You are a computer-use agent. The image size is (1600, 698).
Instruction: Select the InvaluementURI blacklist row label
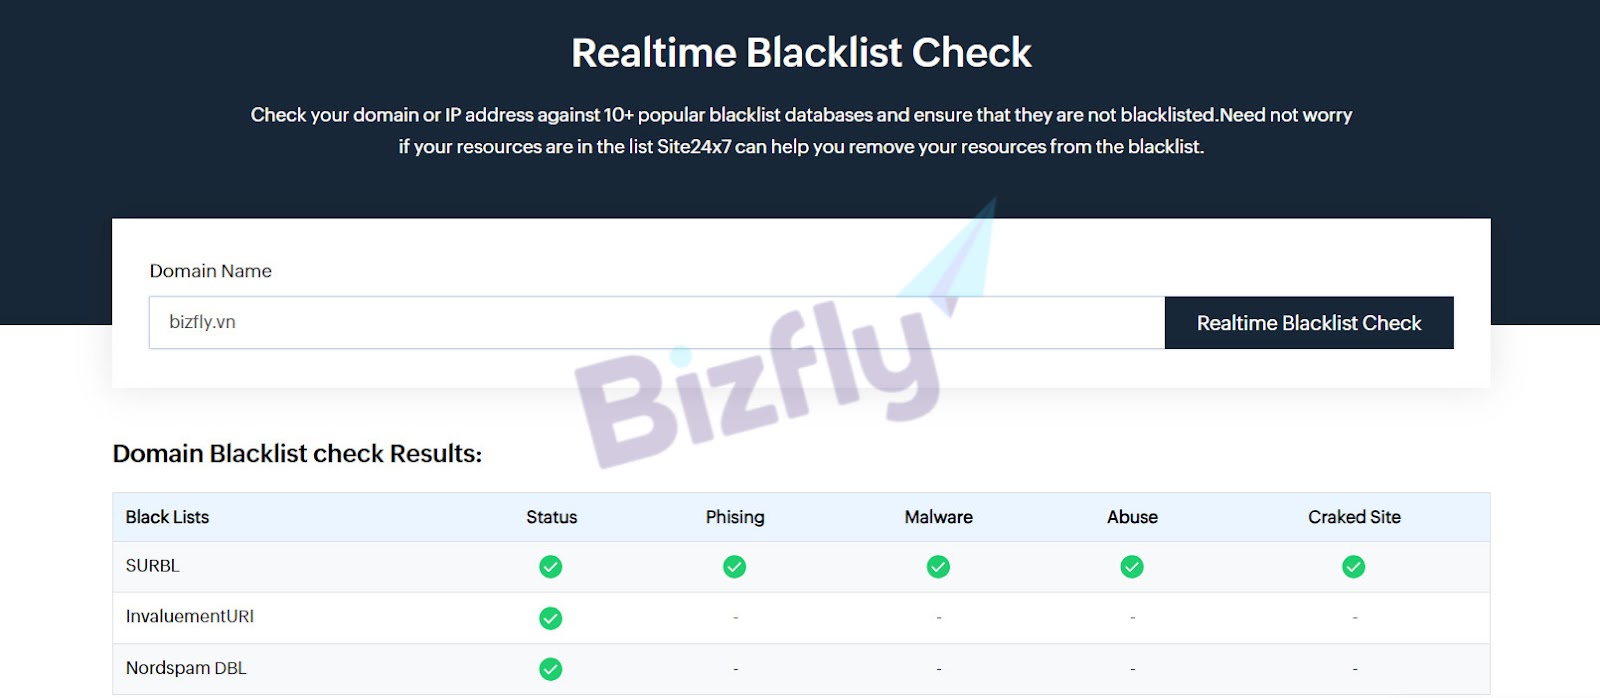click(x=190, y=617)
